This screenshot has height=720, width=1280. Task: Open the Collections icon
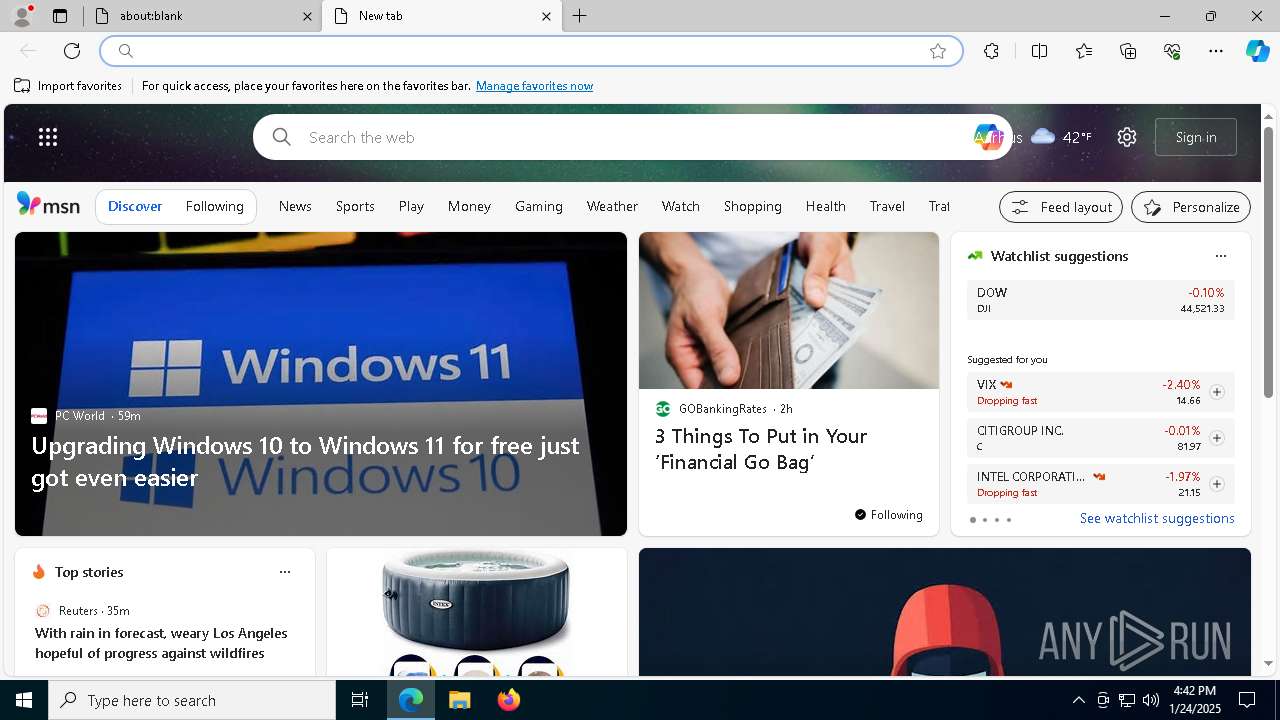(x=1128, y=51)
